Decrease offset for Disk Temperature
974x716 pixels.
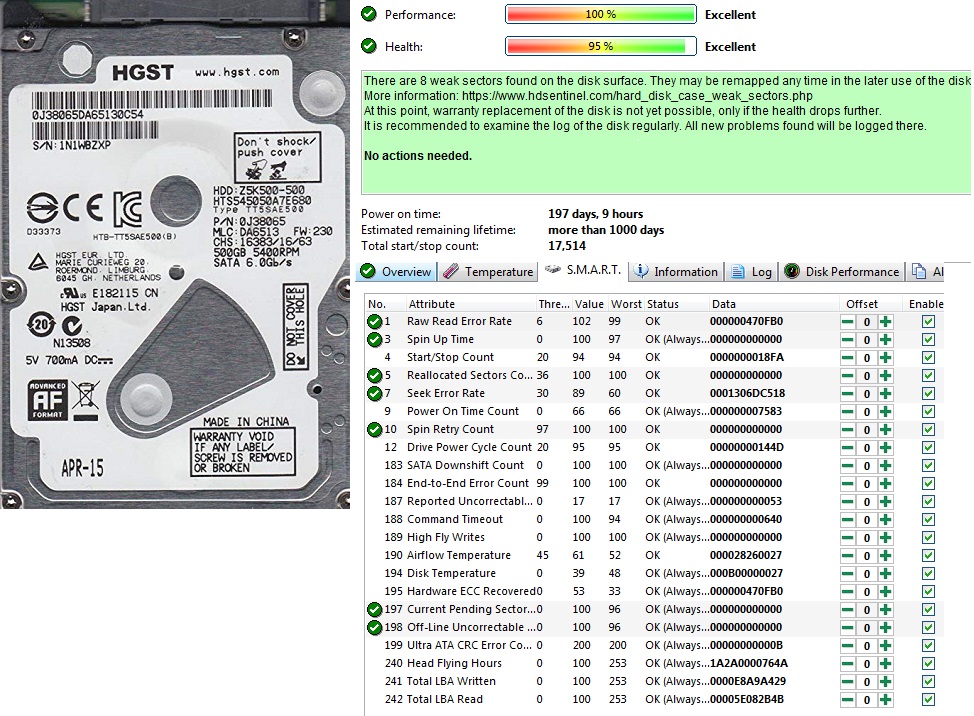pyautogui.click(x=847, y=574)
